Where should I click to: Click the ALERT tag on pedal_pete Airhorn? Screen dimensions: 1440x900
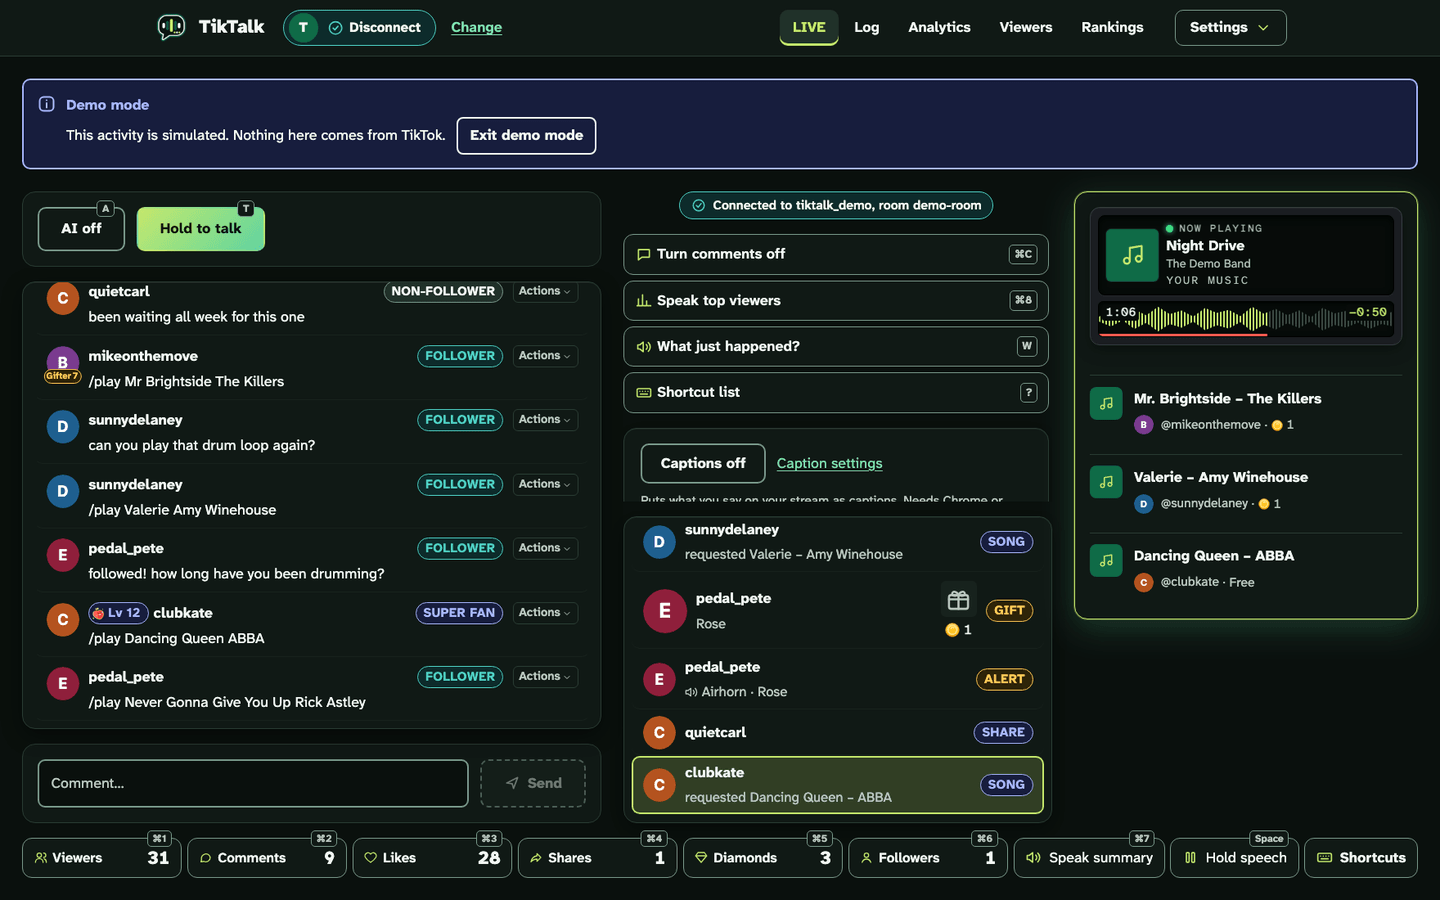pos(1004,680)
